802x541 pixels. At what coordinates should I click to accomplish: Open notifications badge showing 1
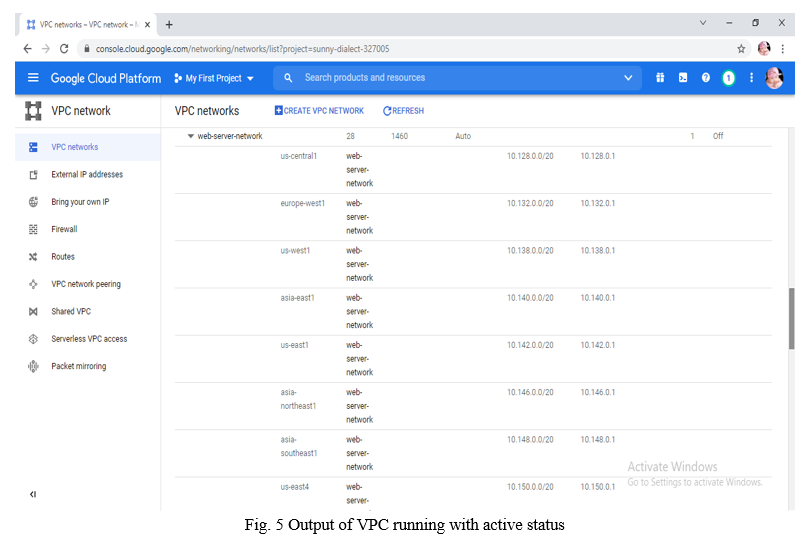click(728, 78)
